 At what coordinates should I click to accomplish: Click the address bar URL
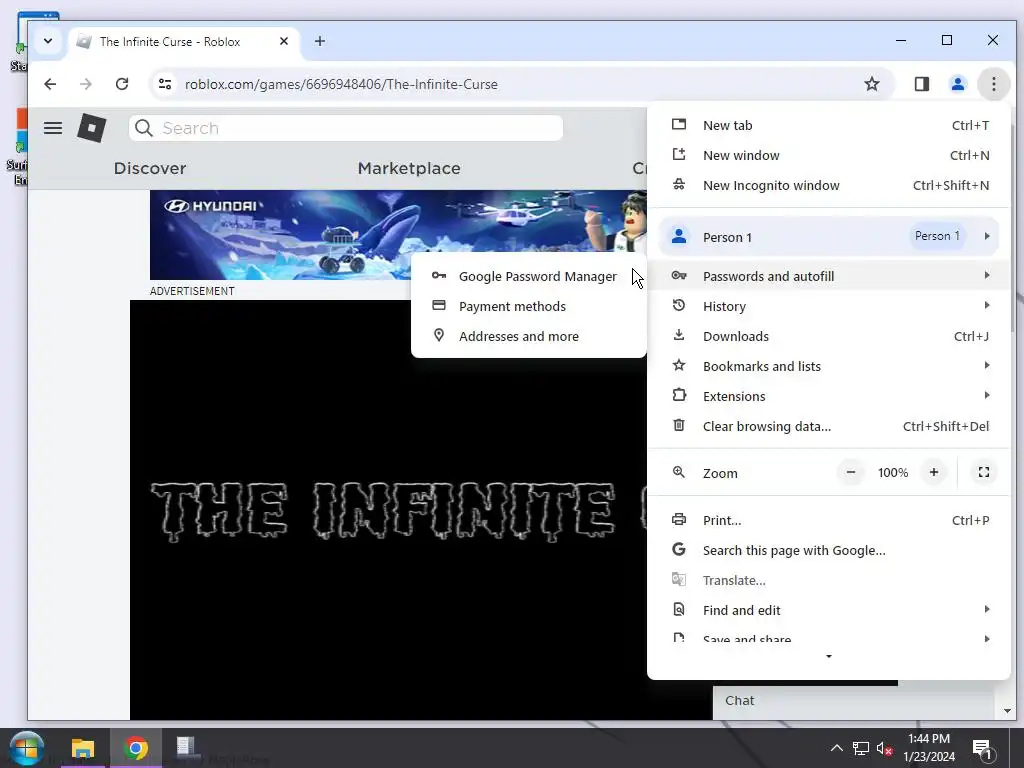[341, 84]
